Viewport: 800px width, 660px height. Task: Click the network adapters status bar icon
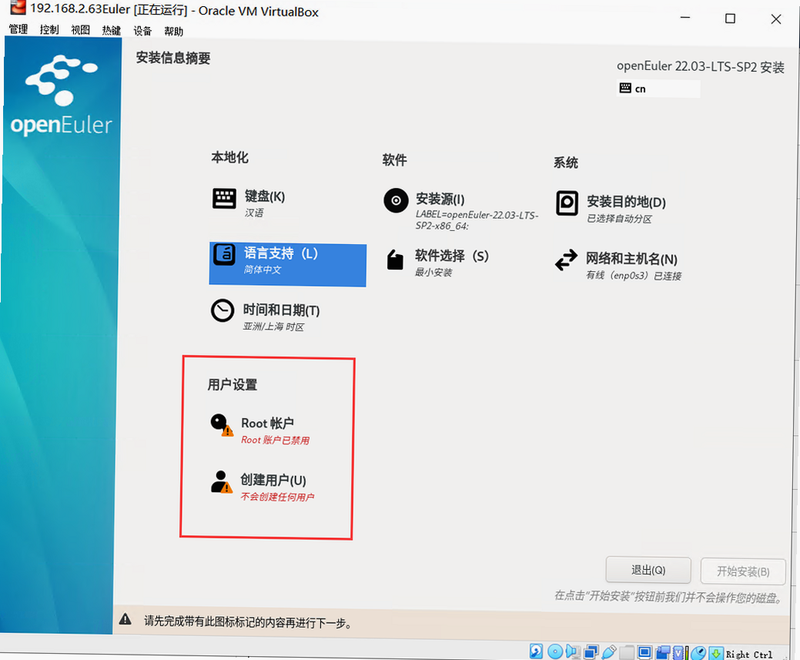tap(591, 651)
